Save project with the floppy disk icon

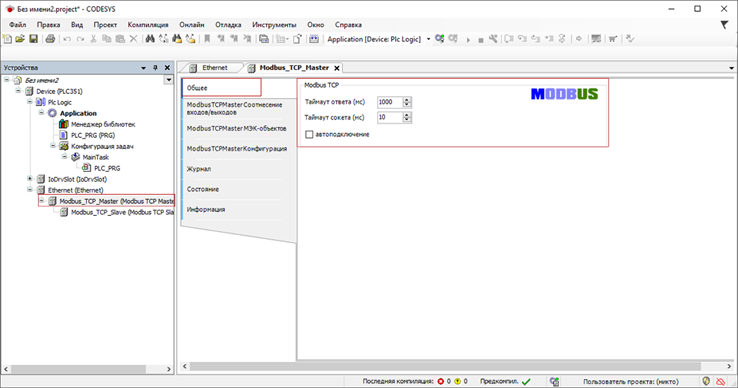pyautogui.click(x=33, y=39)
